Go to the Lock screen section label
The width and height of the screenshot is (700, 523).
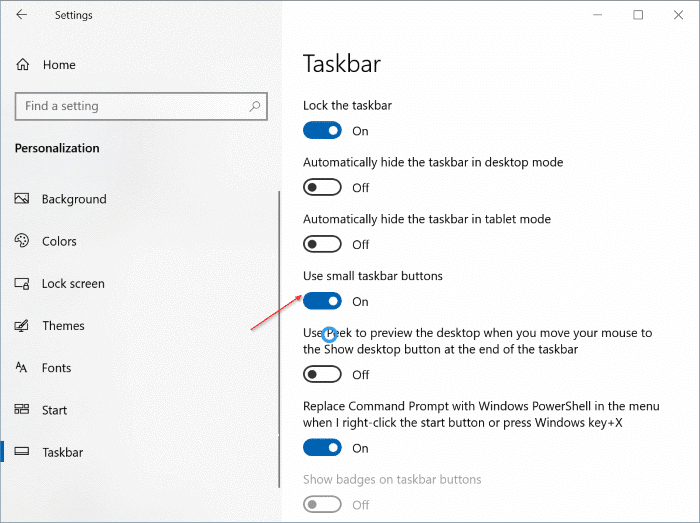pos(73,283)
